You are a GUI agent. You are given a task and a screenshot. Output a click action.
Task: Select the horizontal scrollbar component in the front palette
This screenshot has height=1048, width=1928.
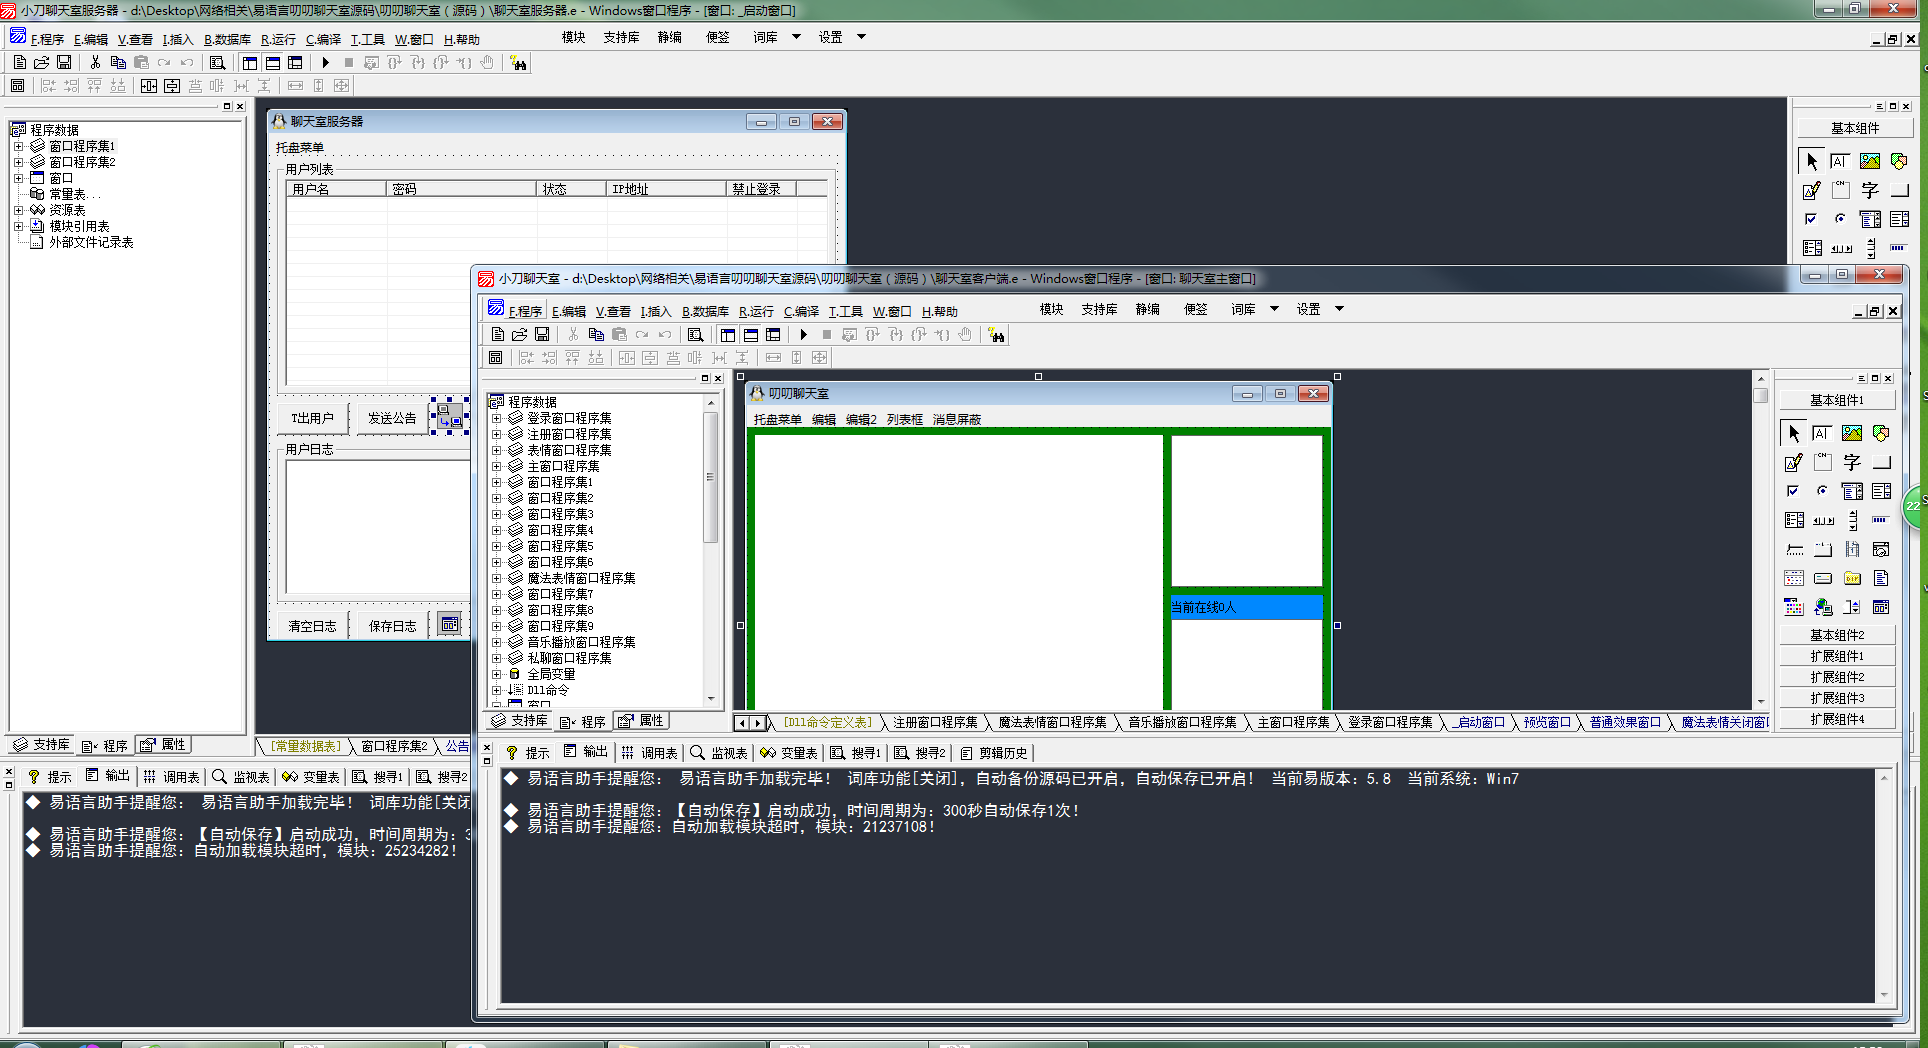click(1823, 520)
